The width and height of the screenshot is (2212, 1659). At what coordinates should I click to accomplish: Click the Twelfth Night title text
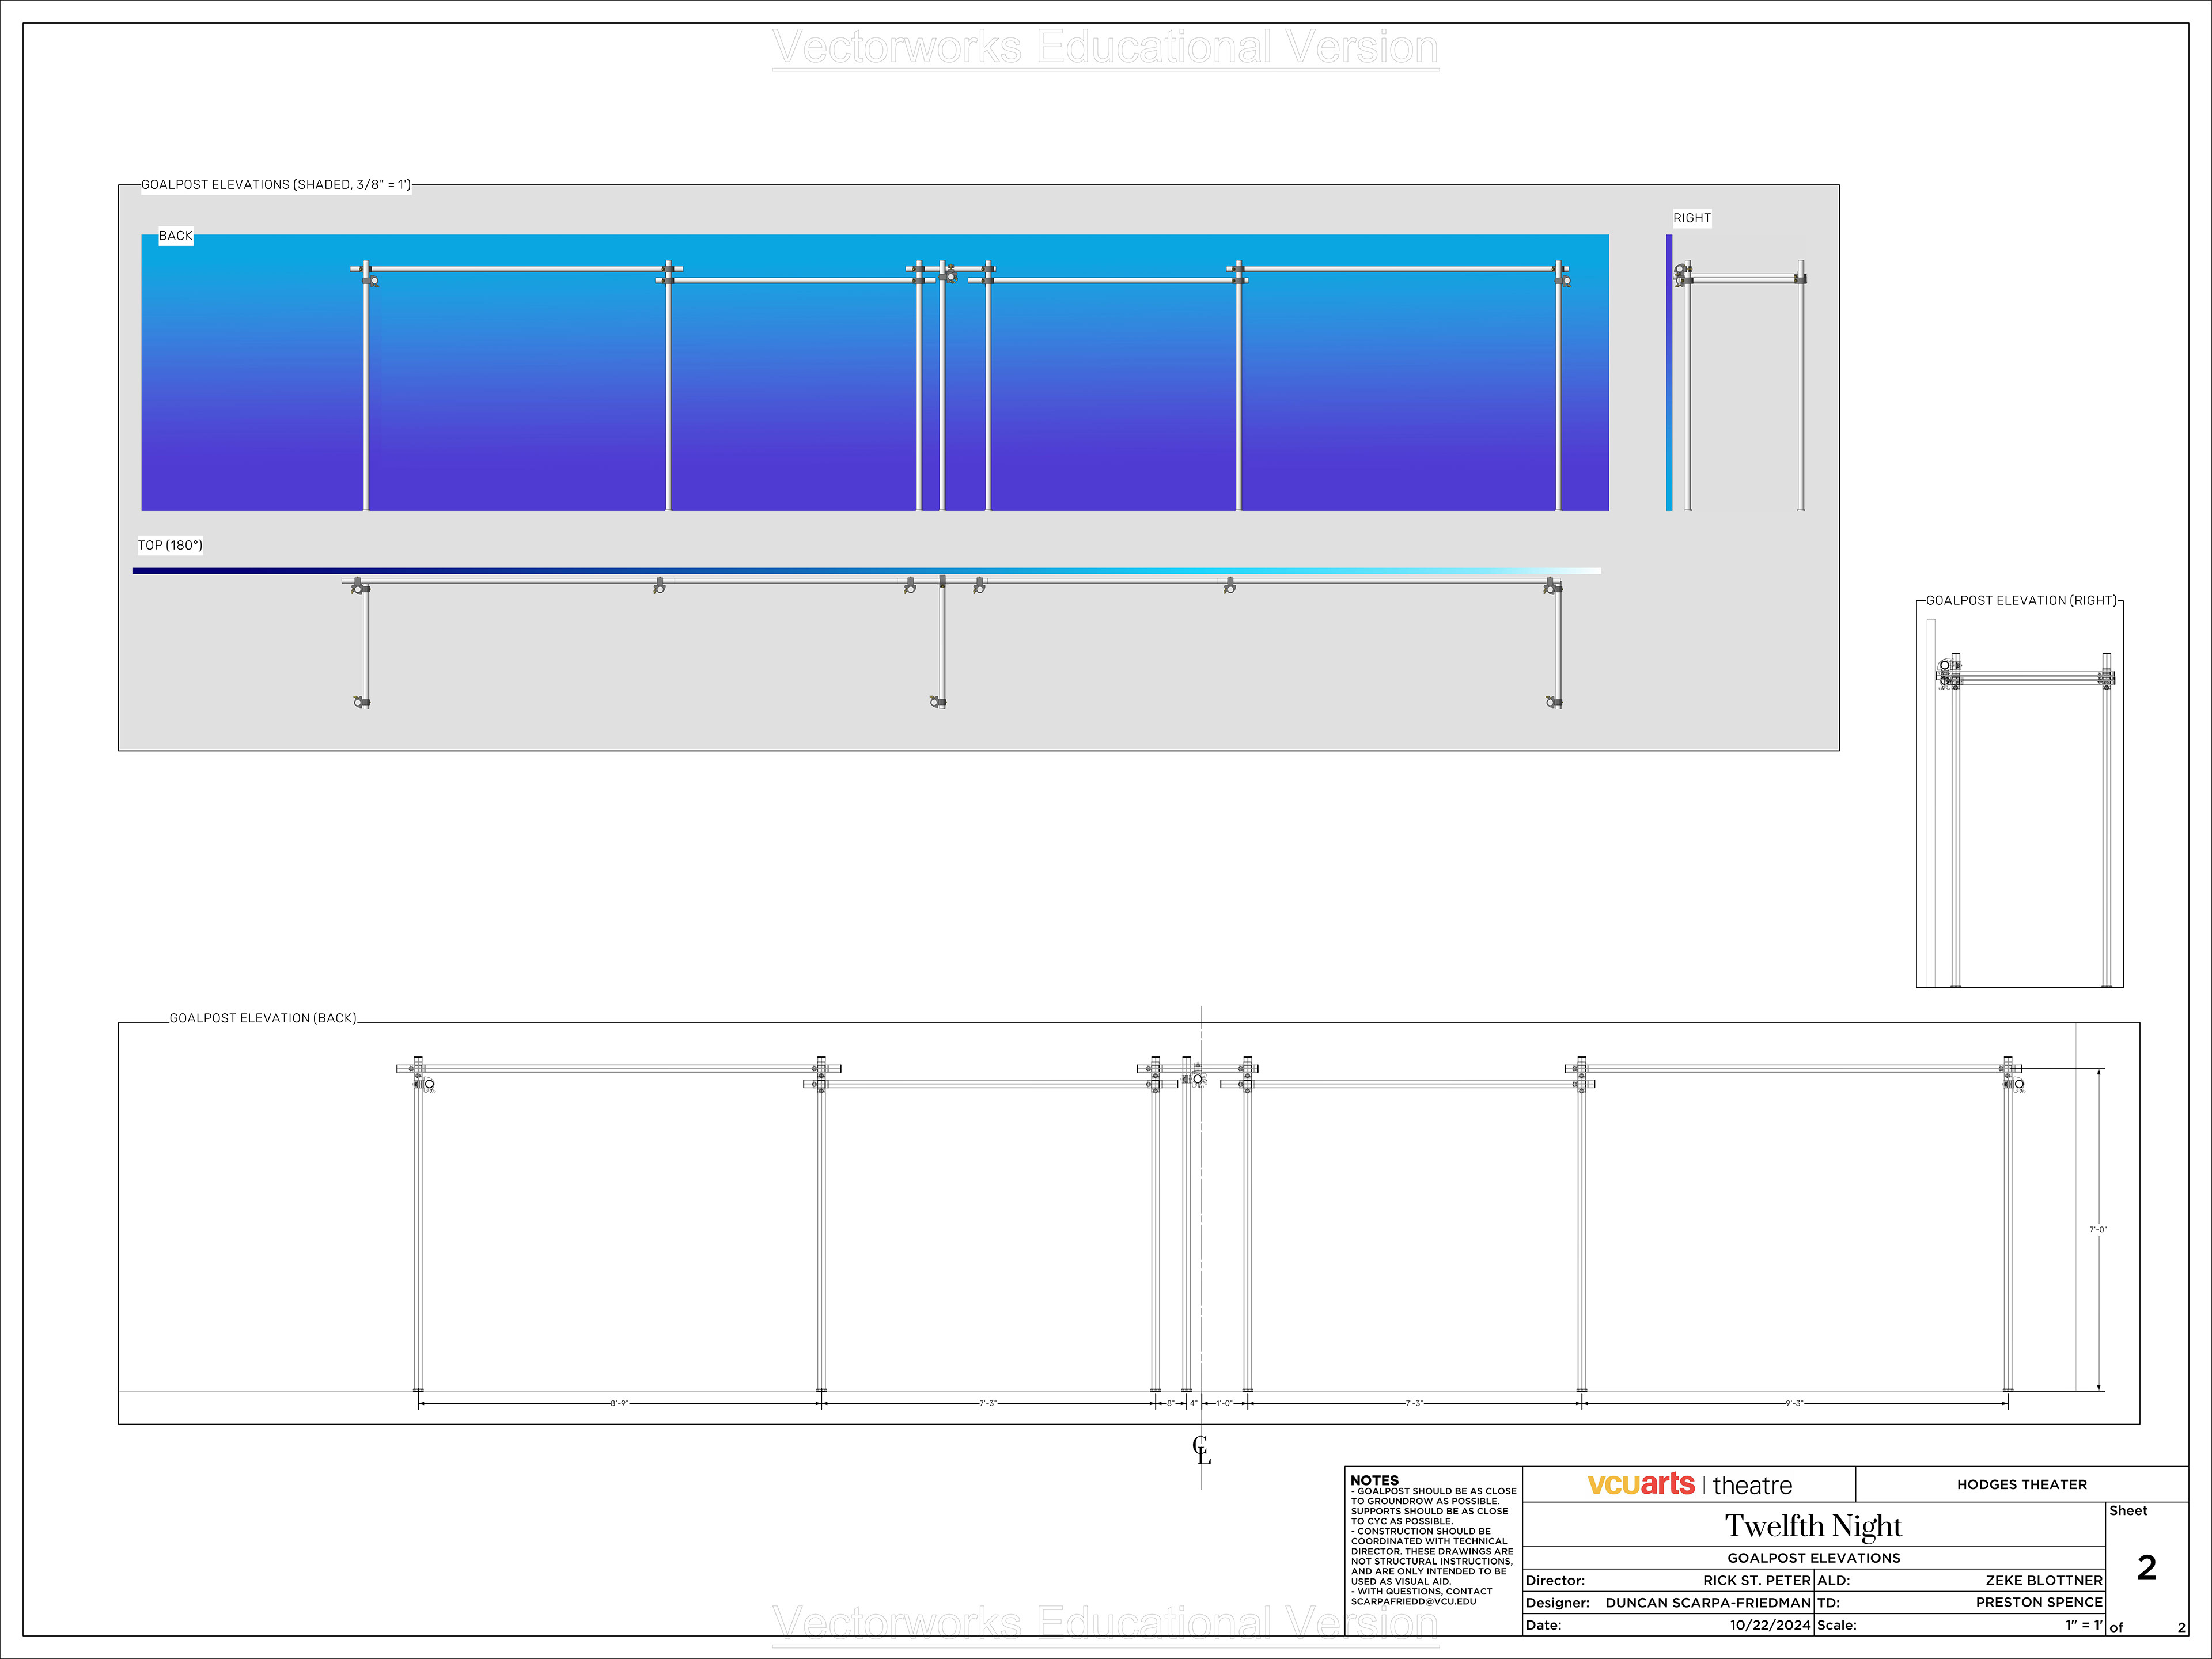point(1813,1526)
